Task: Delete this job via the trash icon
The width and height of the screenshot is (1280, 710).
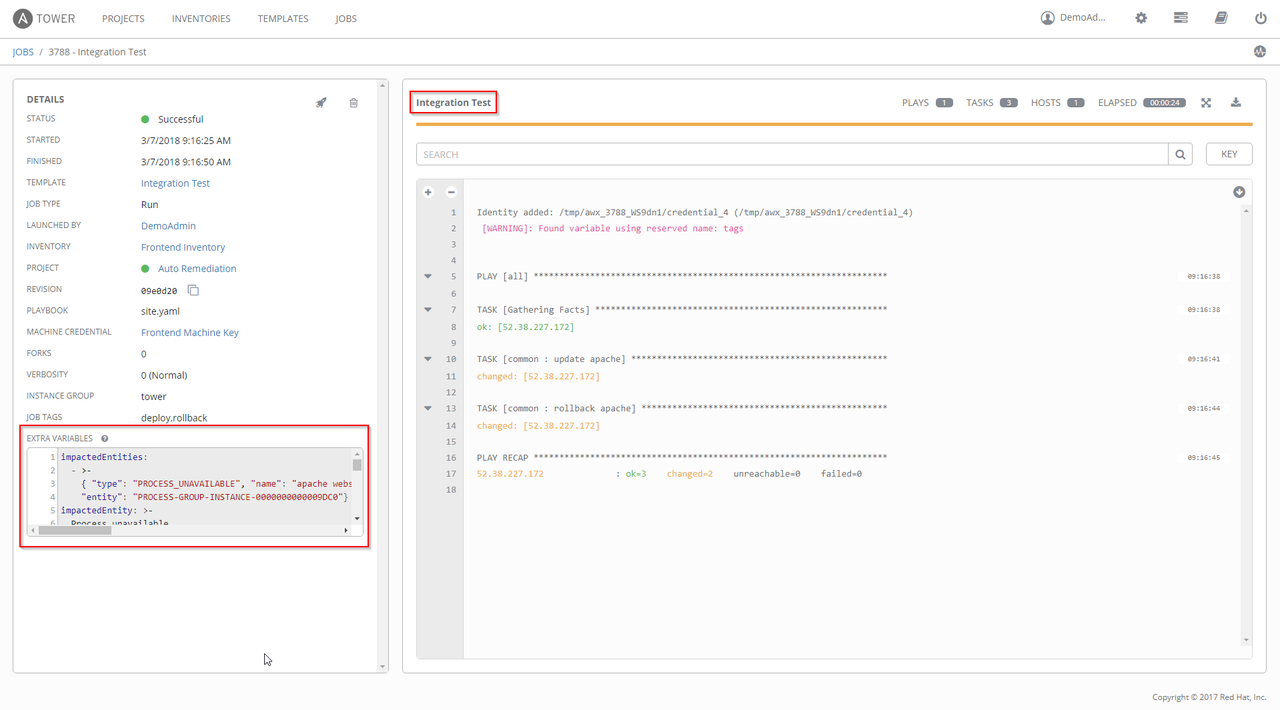Action: (x=353, y=102)
